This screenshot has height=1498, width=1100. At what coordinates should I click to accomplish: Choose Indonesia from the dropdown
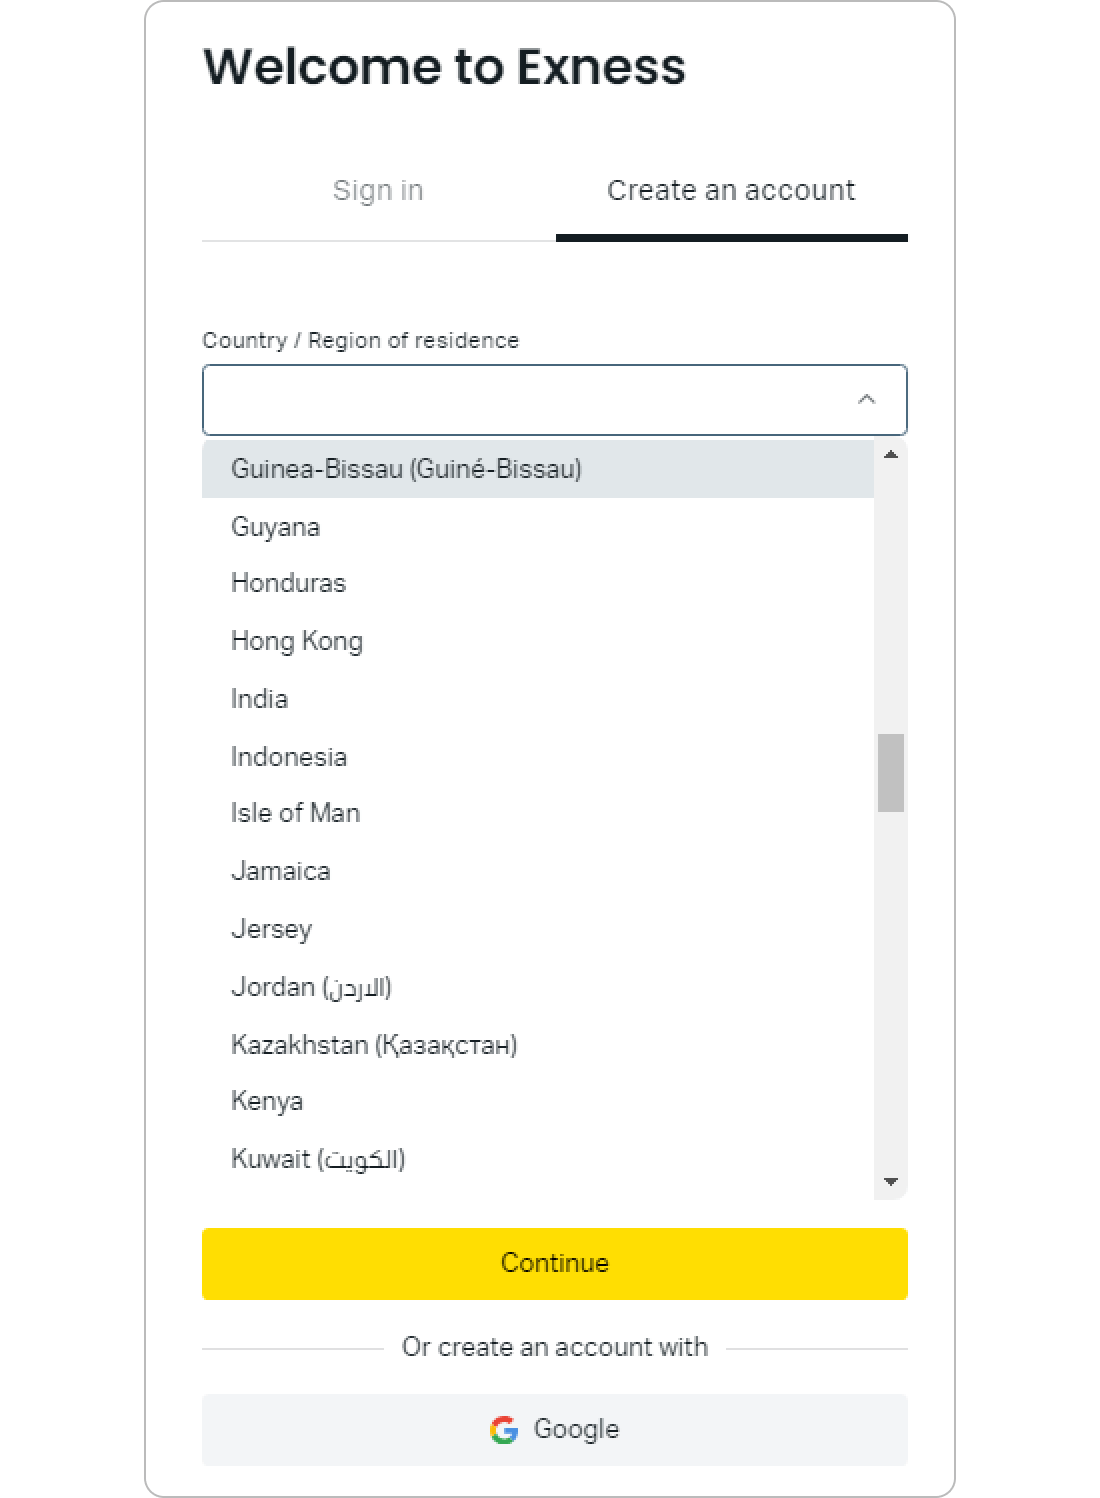pyautogui.click(x=538, y=757)
